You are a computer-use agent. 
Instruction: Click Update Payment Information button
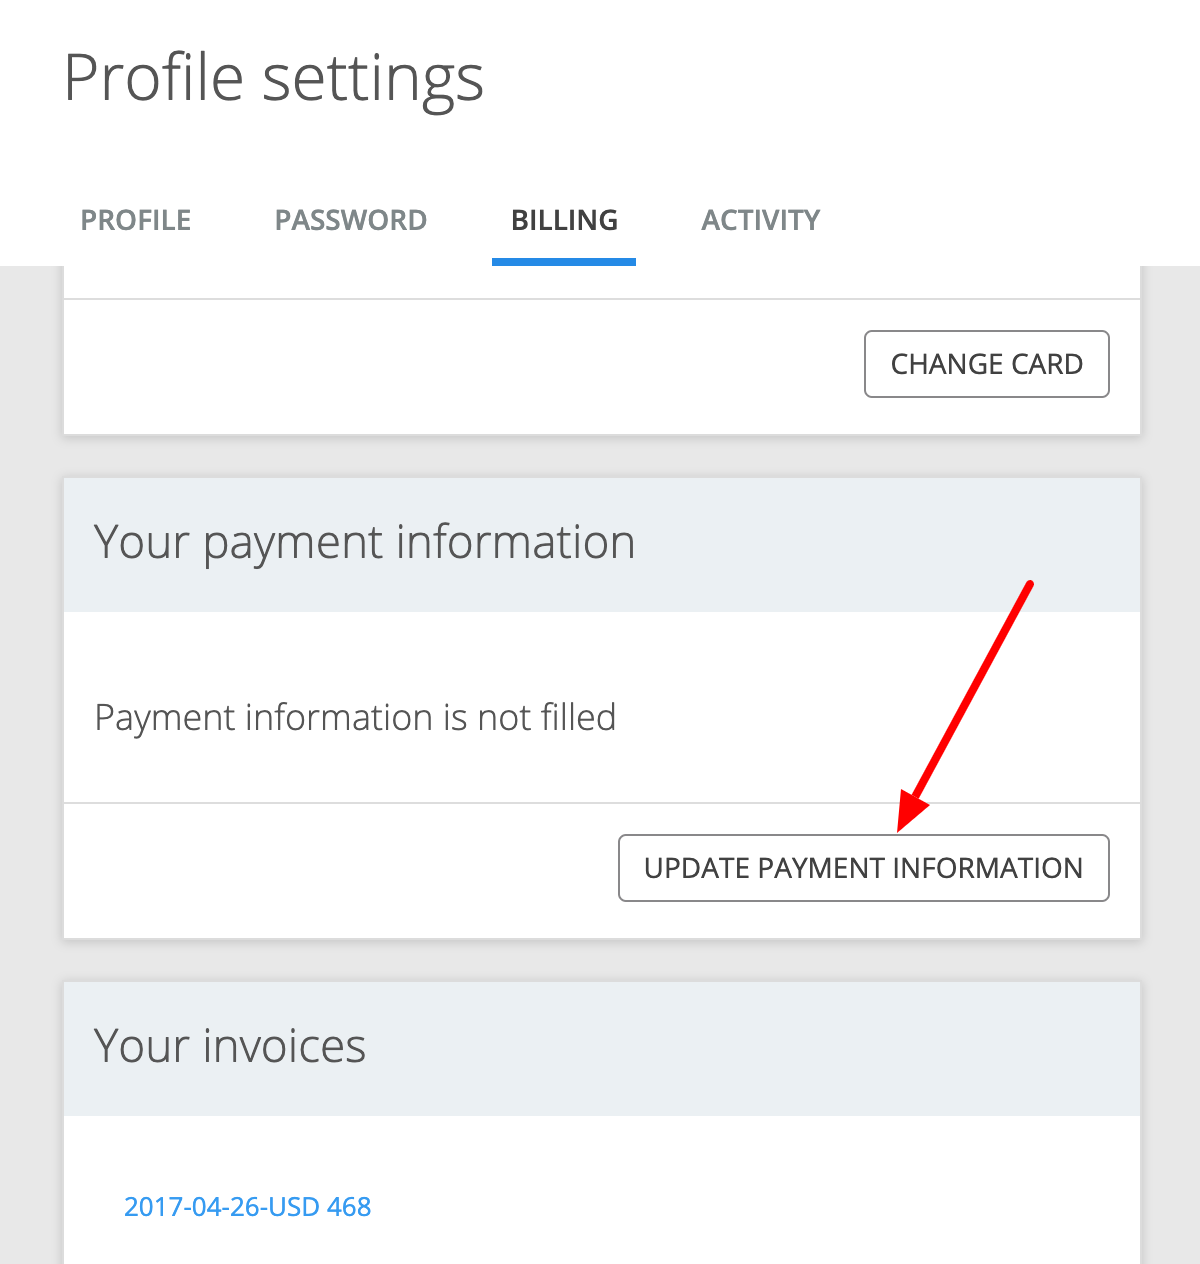[864, 868]
